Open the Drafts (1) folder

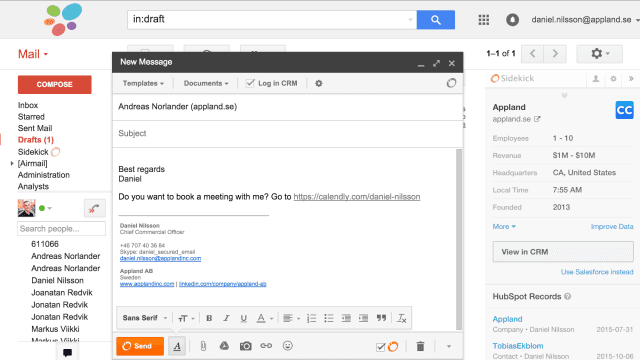pos(36,140)
